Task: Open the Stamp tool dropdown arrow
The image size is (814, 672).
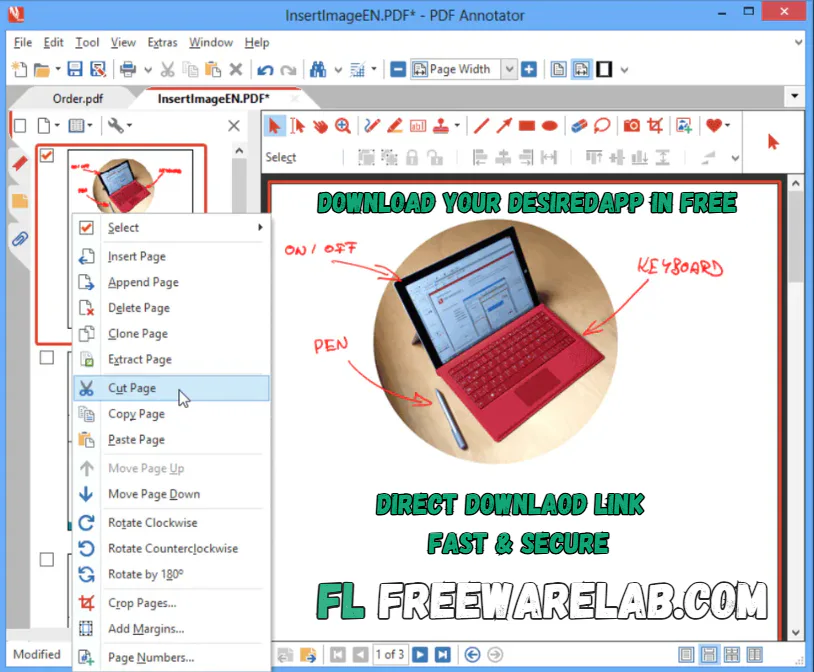Action: (457, 125)
